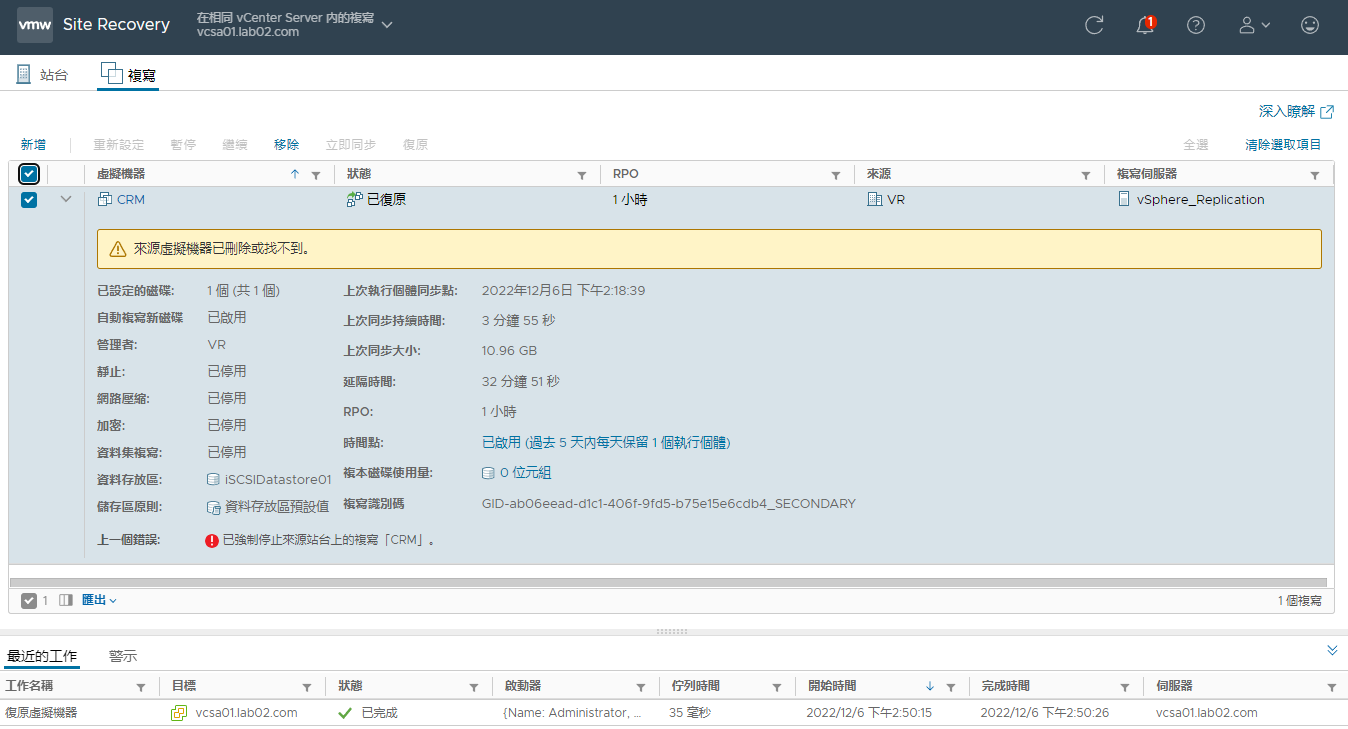
Task: Filter the 伺服器 column
Action: (1332, 687)
